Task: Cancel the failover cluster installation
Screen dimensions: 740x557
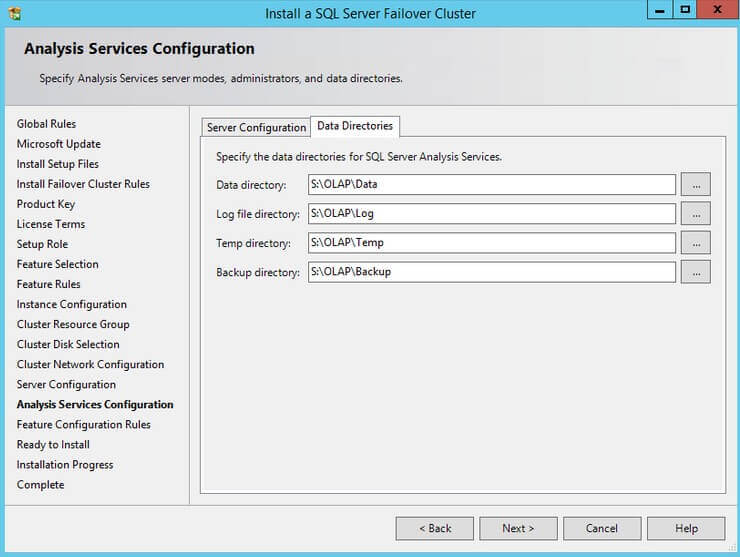Action: coord(602,528)
